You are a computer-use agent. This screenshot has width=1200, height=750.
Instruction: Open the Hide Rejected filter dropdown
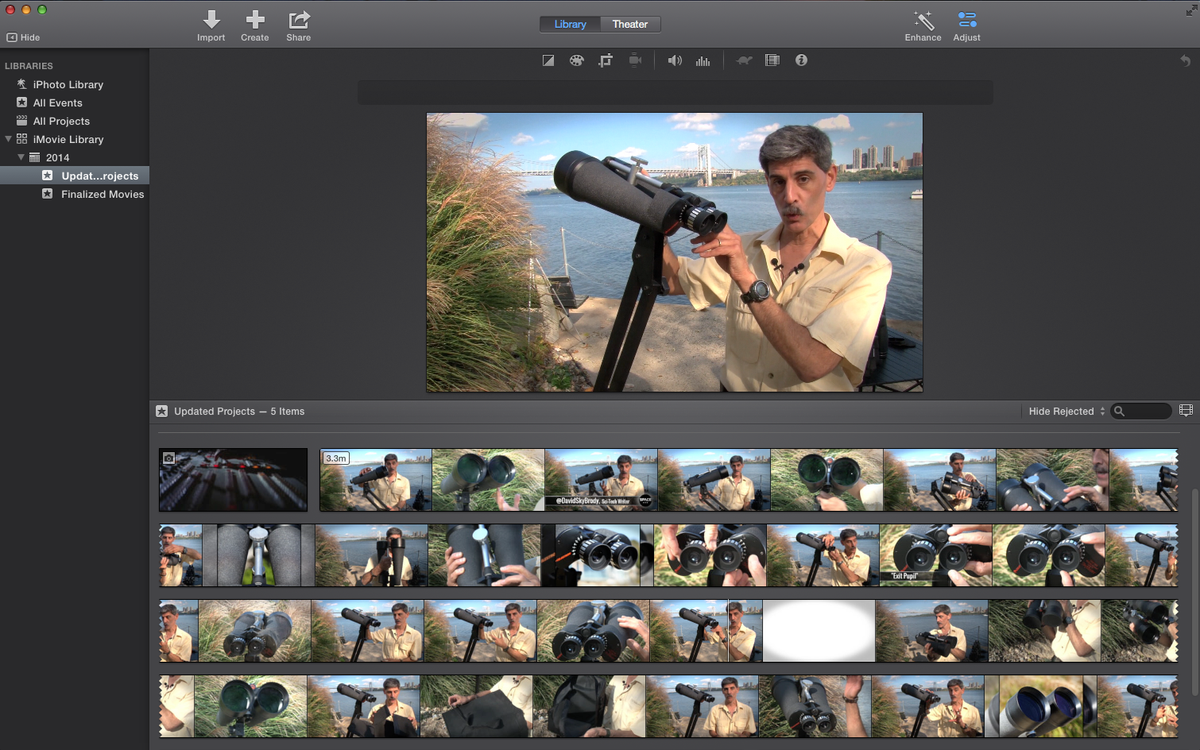1063,410
